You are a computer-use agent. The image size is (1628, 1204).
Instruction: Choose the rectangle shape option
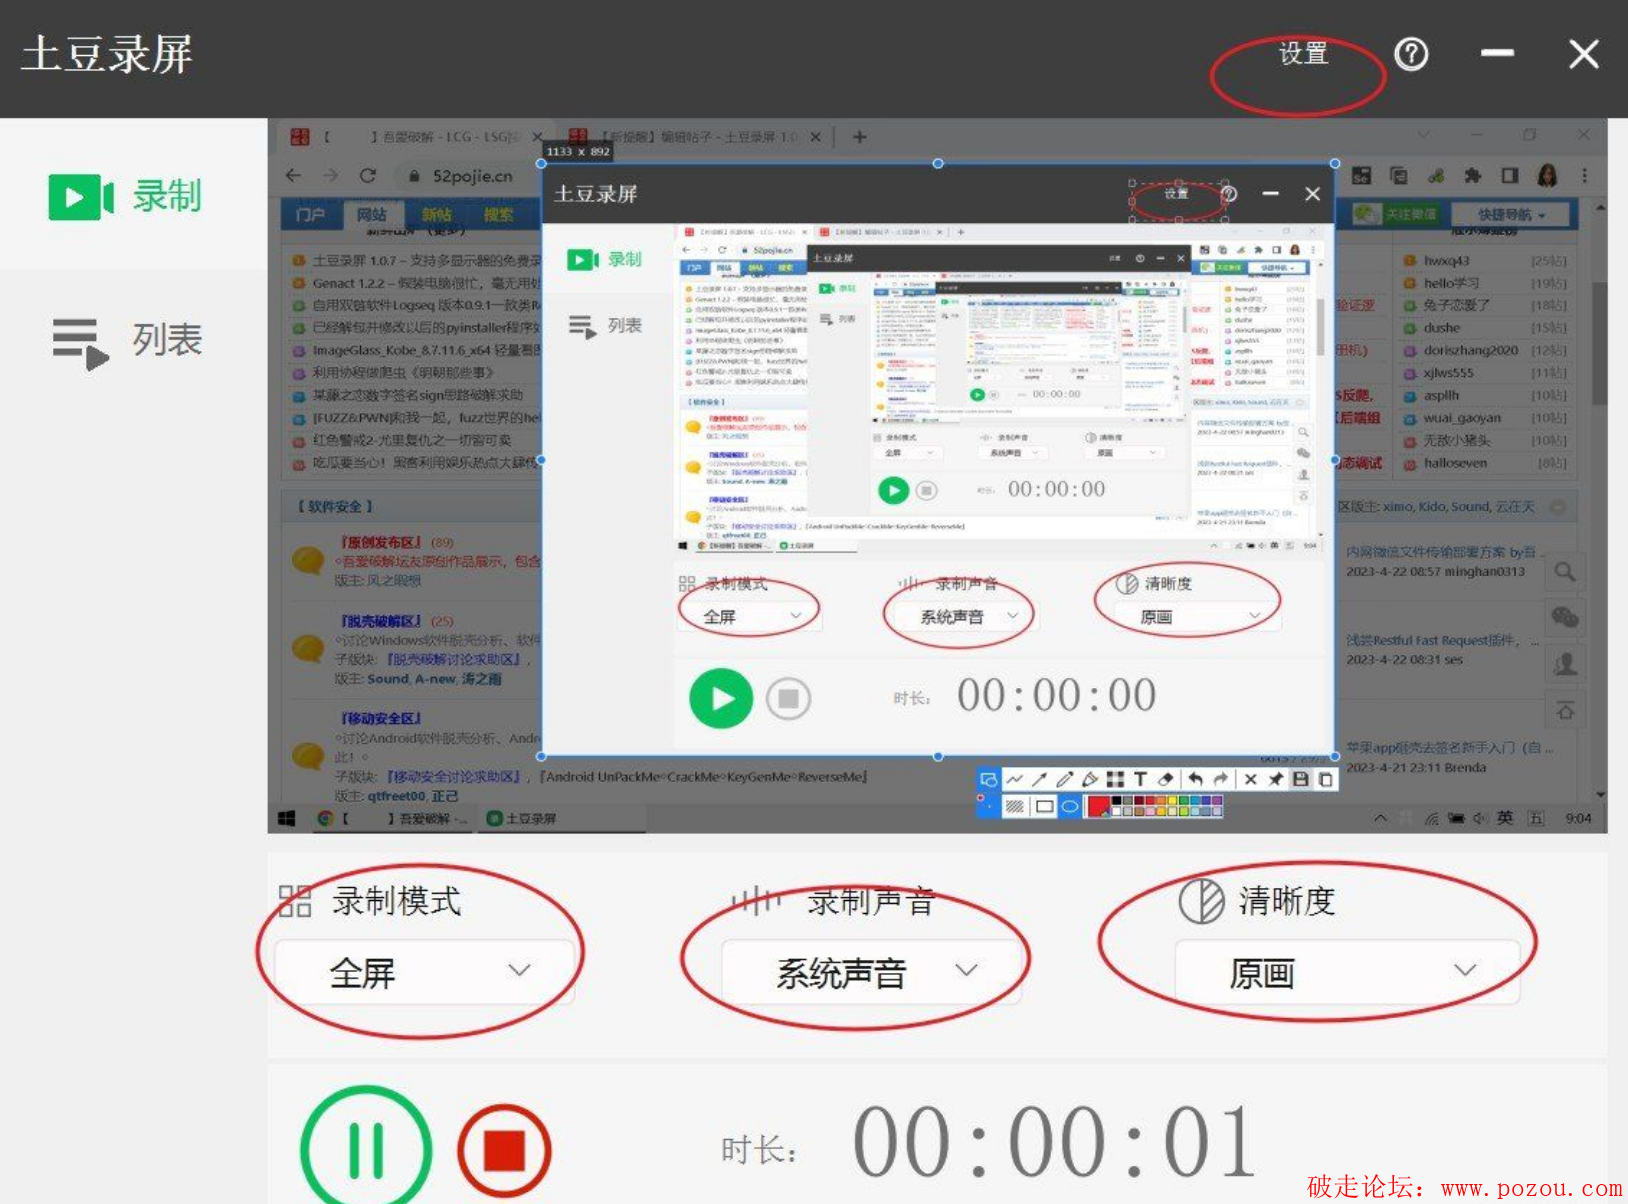1045,806
